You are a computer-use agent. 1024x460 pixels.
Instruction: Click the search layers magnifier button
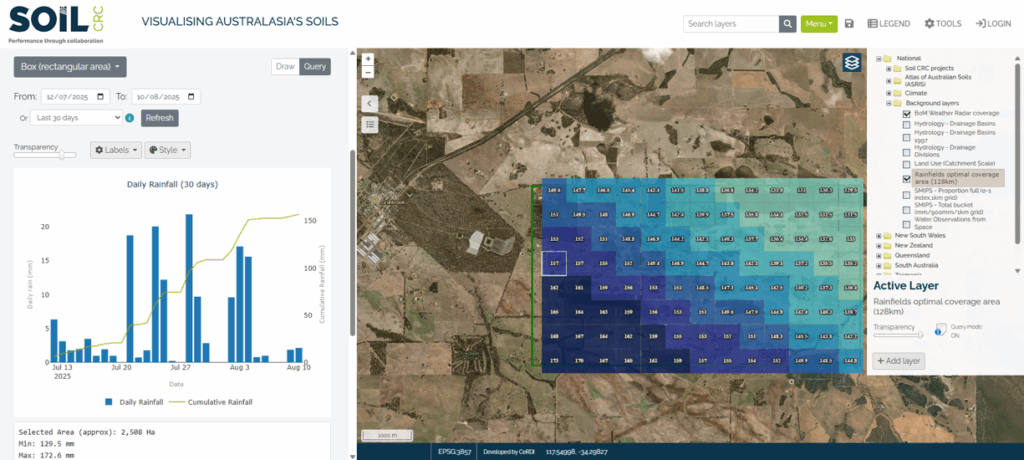click(x=788, y=23)
